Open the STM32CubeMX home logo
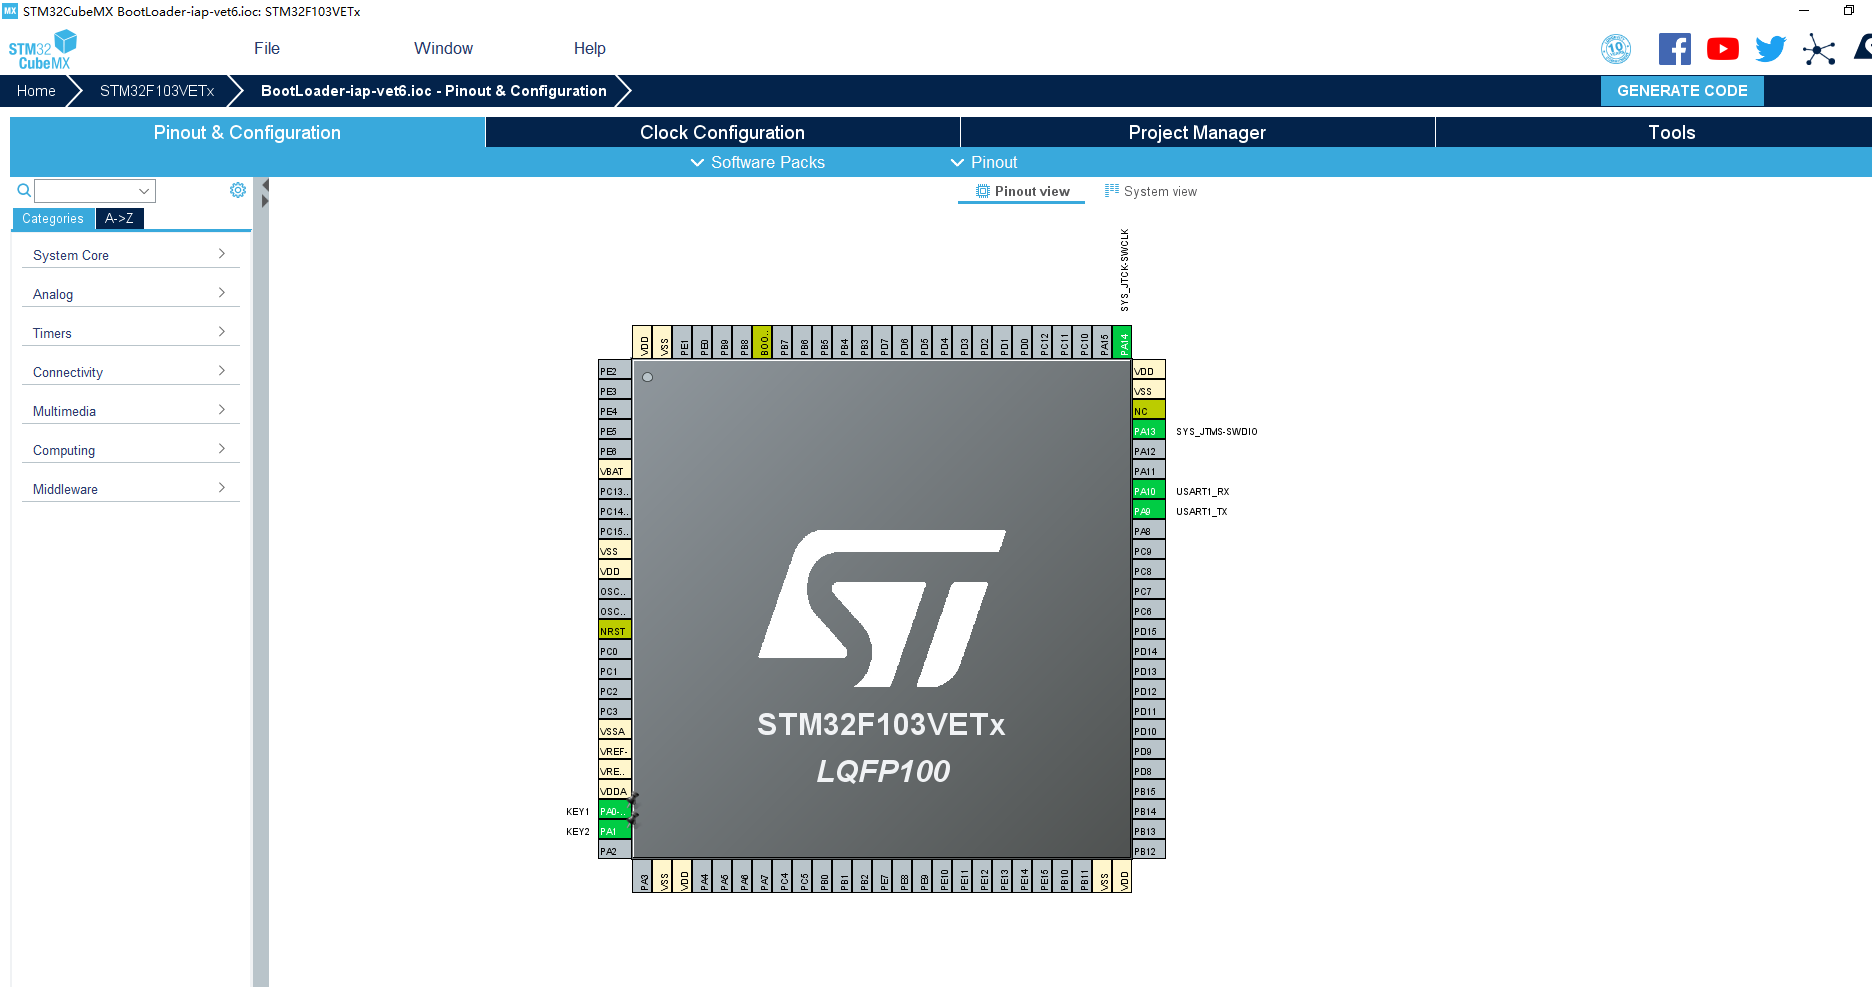 [42, 47]
